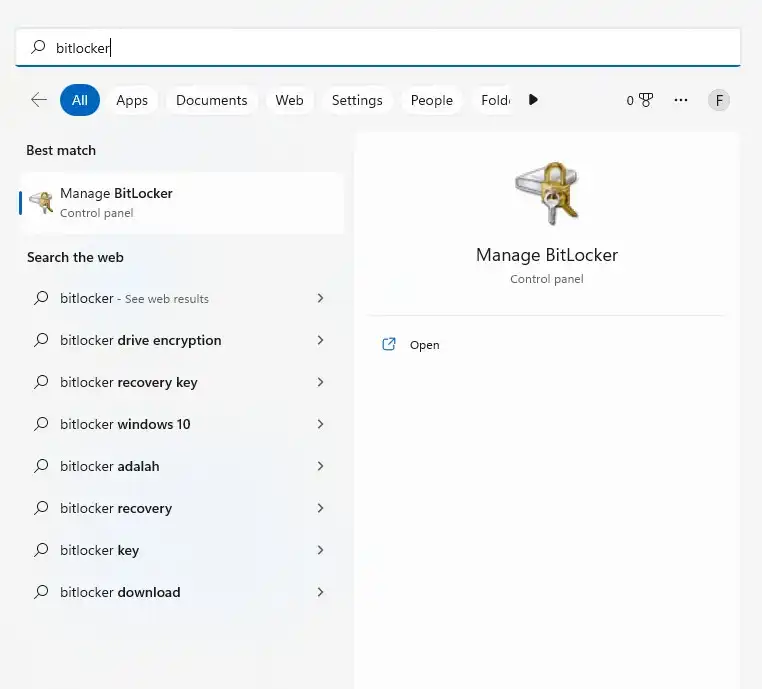The width and height of the screenshot is (762, 689).
Task: Expand chevron for the 'bitlocker key' row
Action: 320,550
